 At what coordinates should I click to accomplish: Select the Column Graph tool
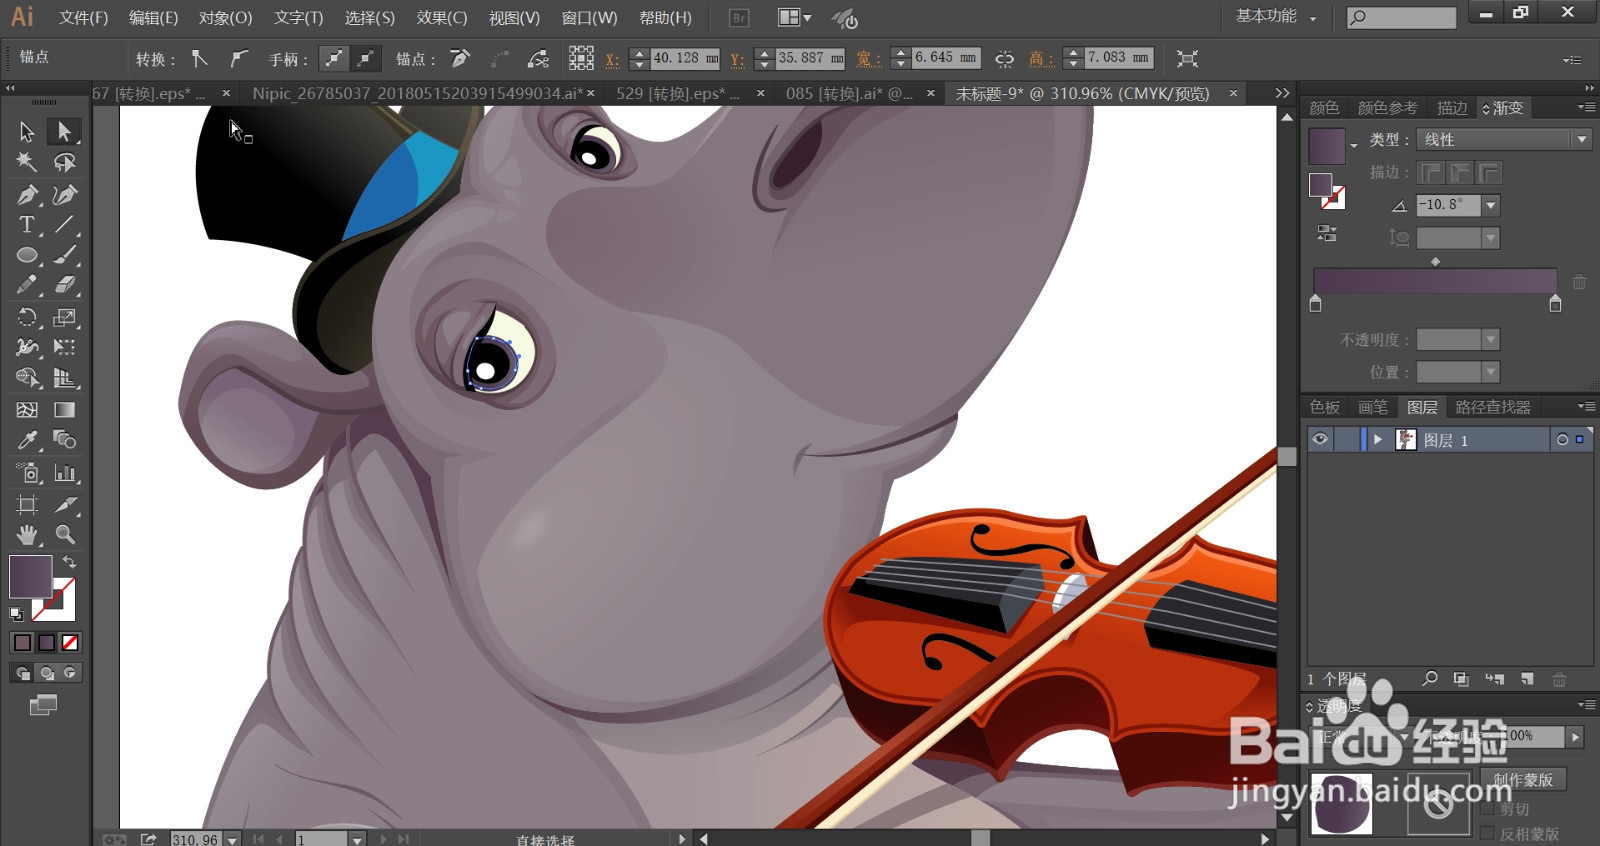point(64,473)
